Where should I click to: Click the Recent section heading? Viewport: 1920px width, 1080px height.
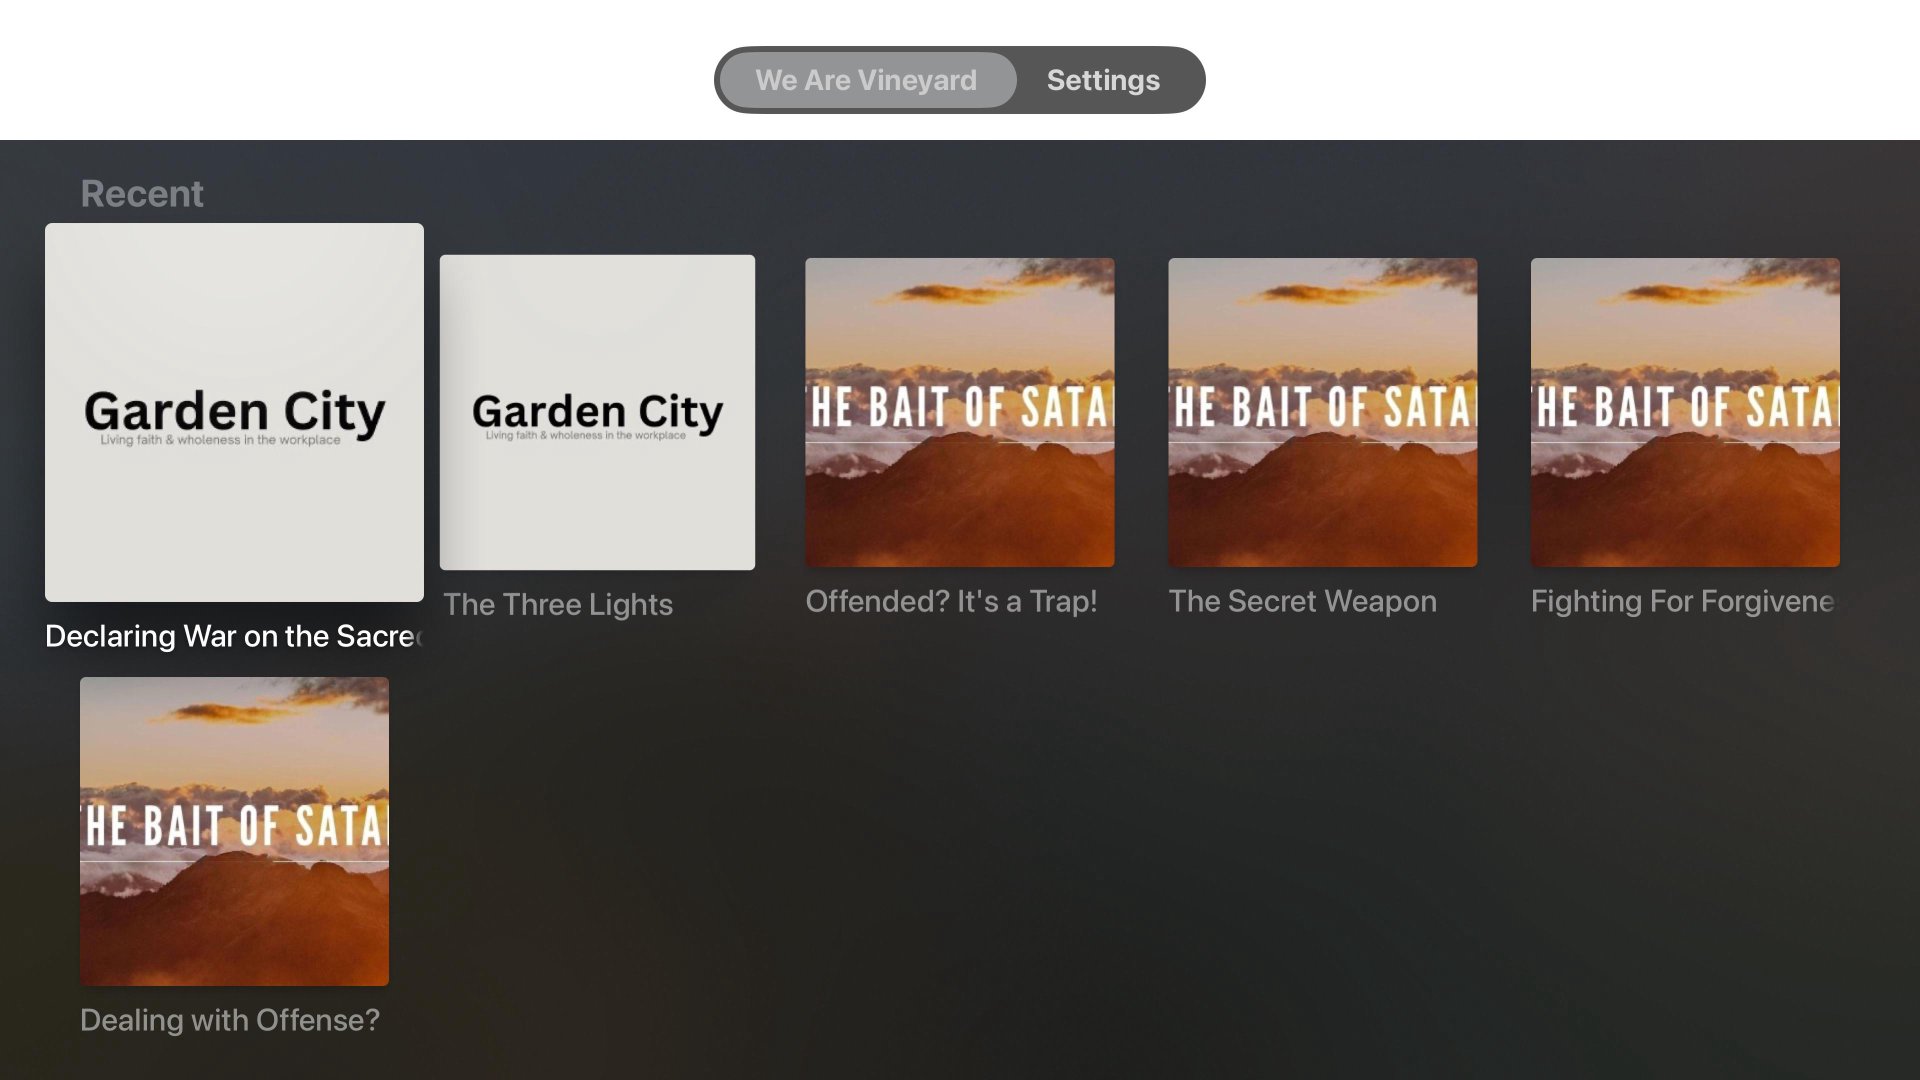tap(142, 193)
